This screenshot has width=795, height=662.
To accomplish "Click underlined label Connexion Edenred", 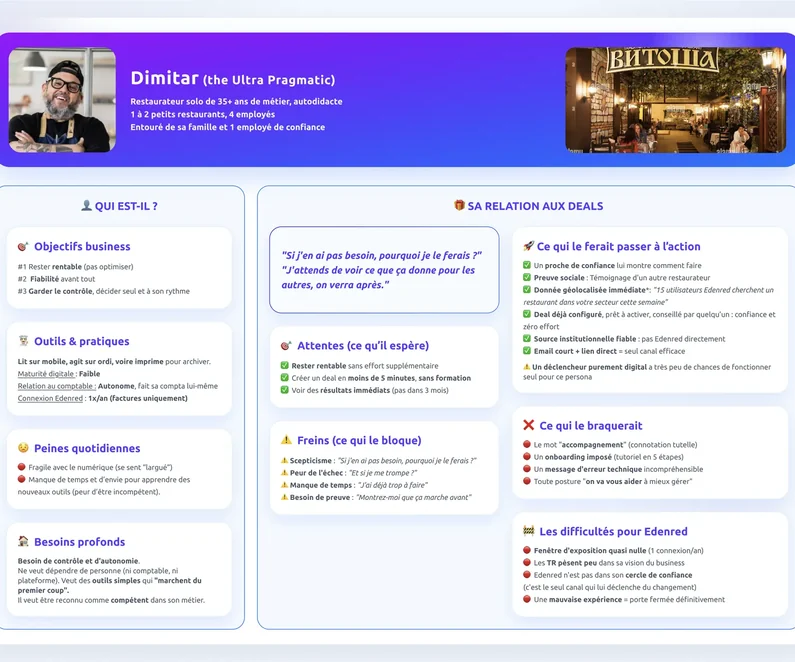I will [x=50, y=398].
